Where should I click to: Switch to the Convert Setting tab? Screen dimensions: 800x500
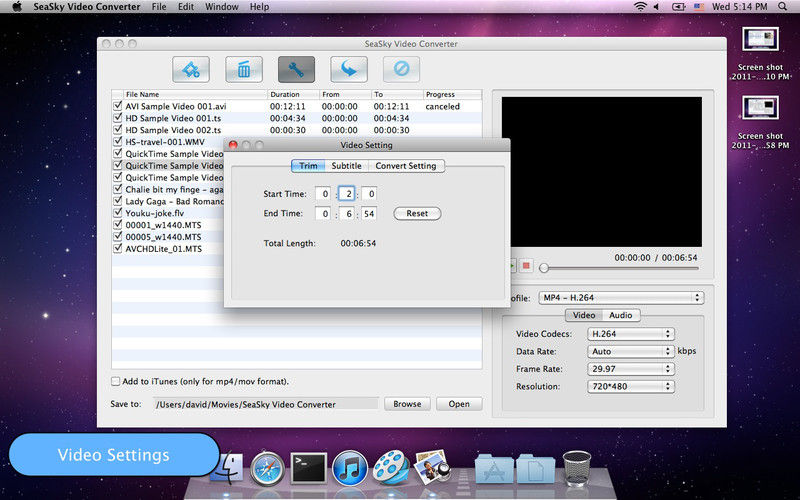click(x=405, y=166)
